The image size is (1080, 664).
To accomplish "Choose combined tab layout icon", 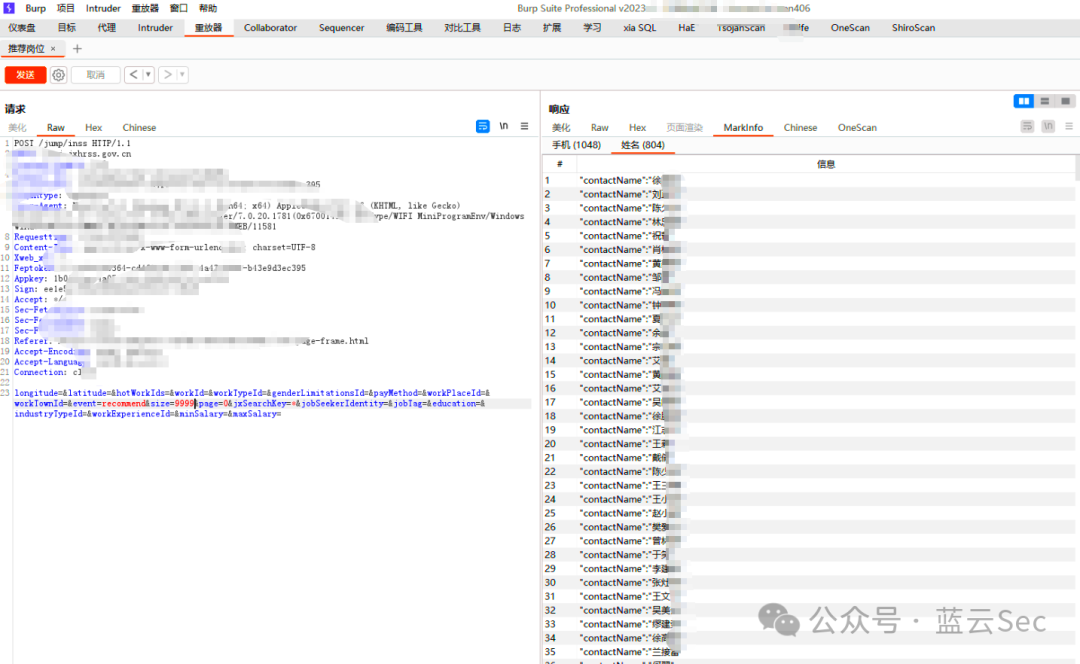I will click(1066, 101).
